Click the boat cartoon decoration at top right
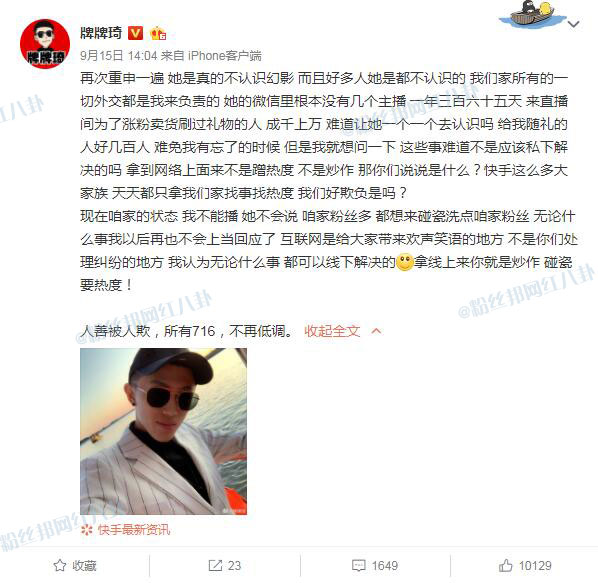 click(532, 14)
